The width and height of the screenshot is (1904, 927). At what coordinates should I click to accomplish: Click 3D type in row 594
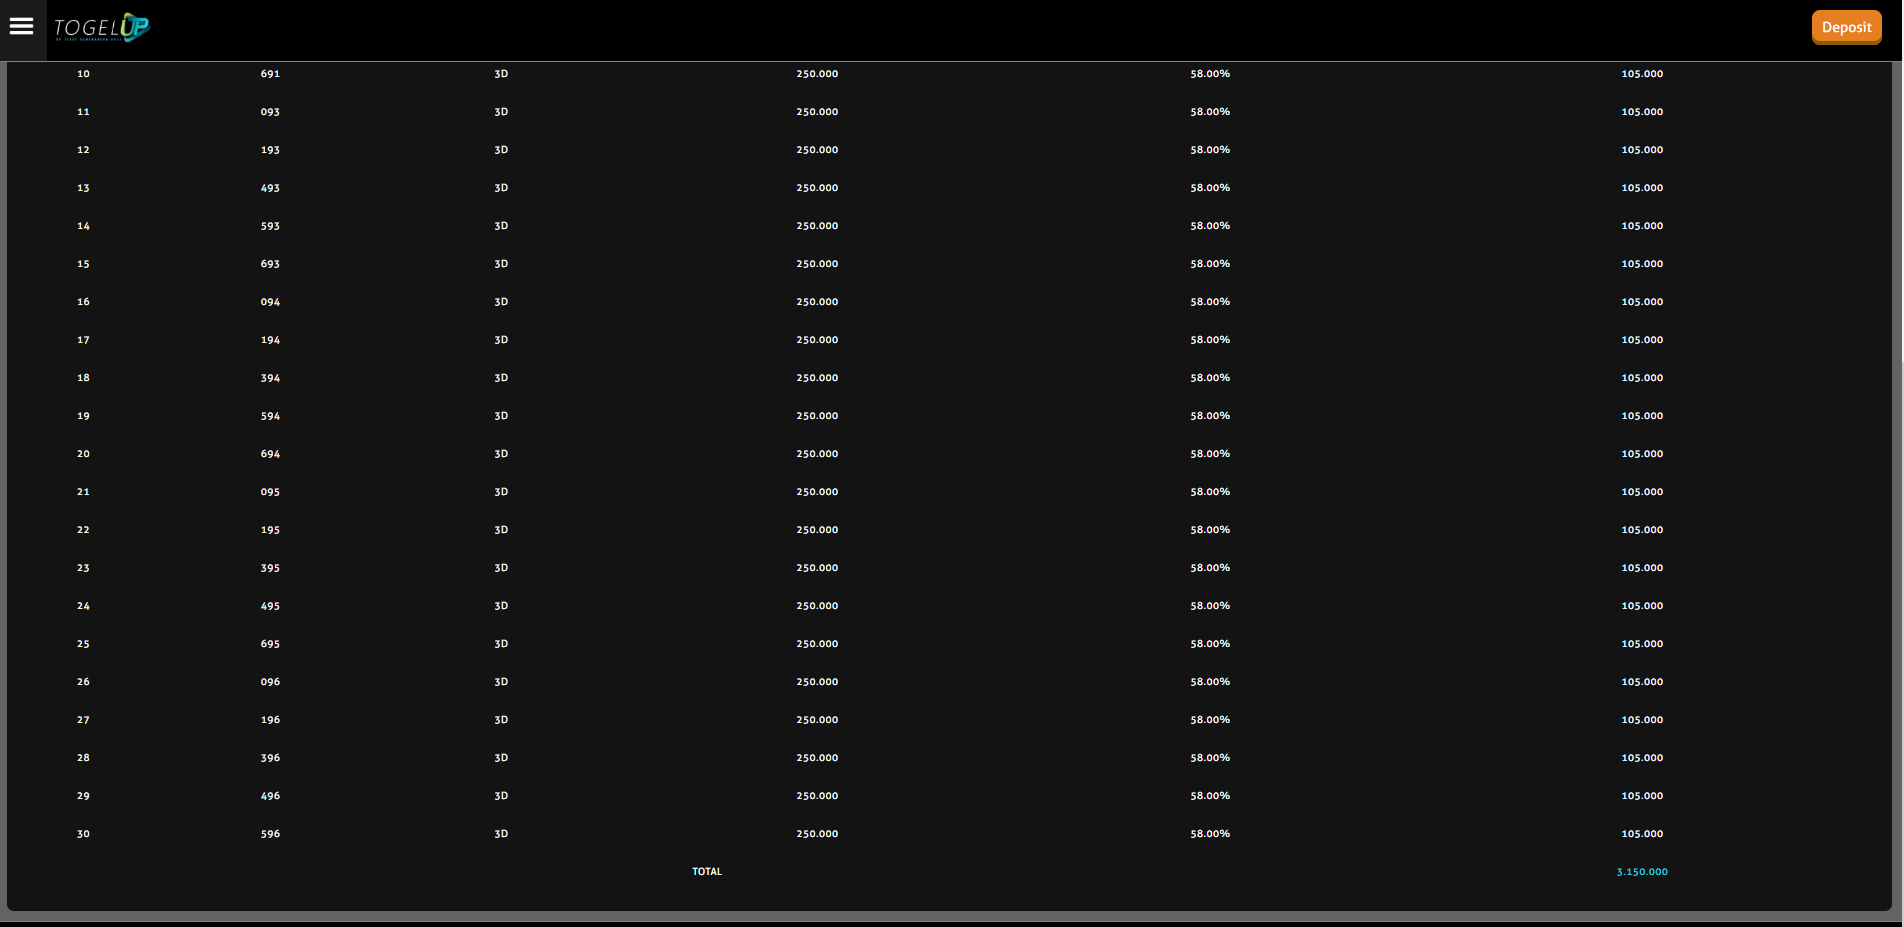501,416
